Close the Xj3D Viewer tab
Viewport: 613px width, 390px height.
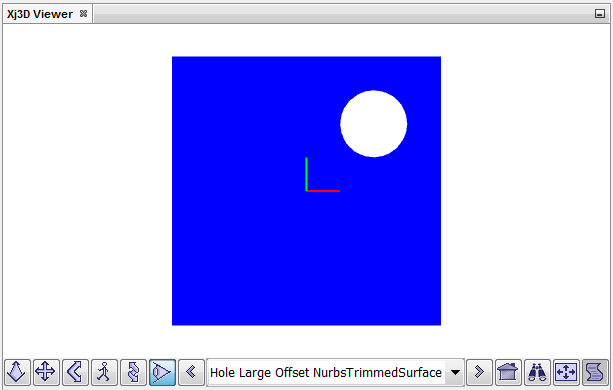click(83, 14)
